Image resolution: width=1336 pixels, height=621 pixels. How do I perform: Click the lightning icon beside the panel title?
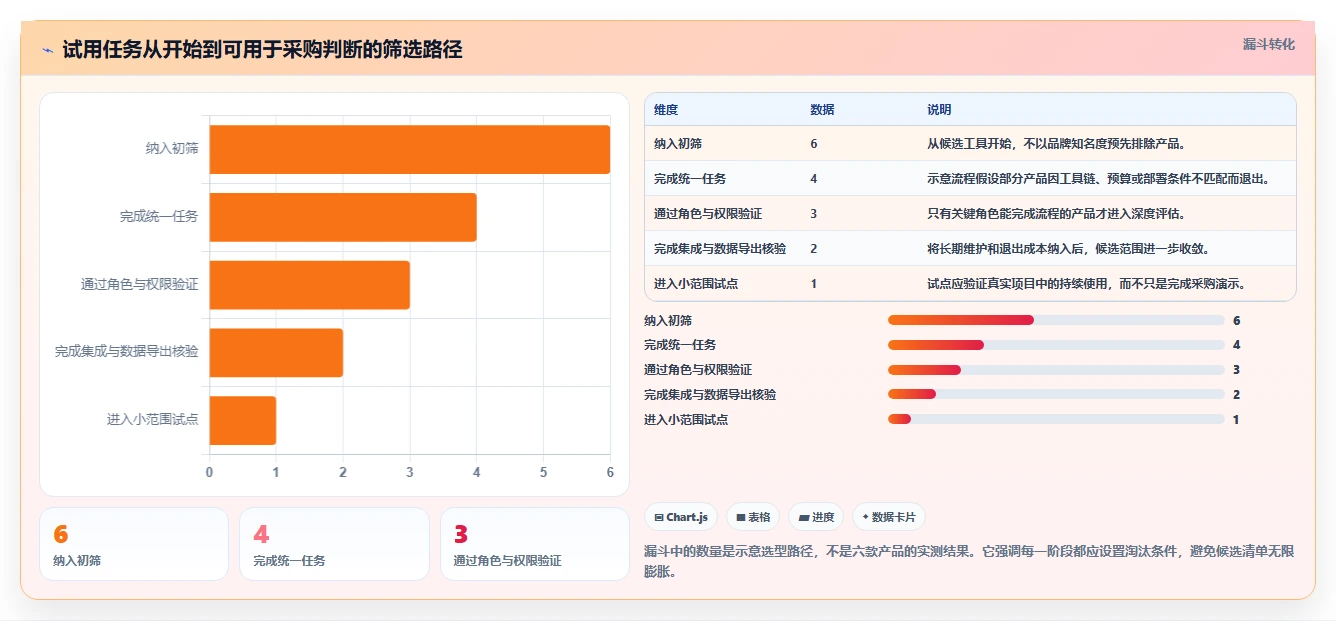click(48, 50)
